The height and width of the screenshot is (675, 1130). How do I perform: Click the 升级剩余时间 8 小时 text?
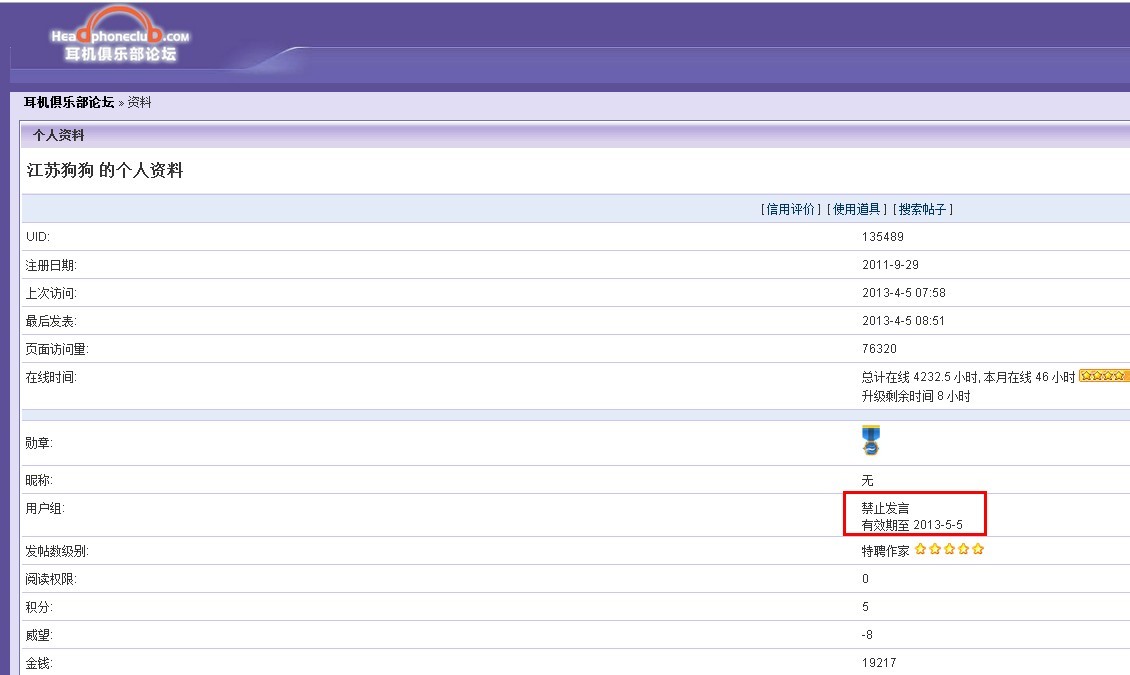click(x=916, y=396)
